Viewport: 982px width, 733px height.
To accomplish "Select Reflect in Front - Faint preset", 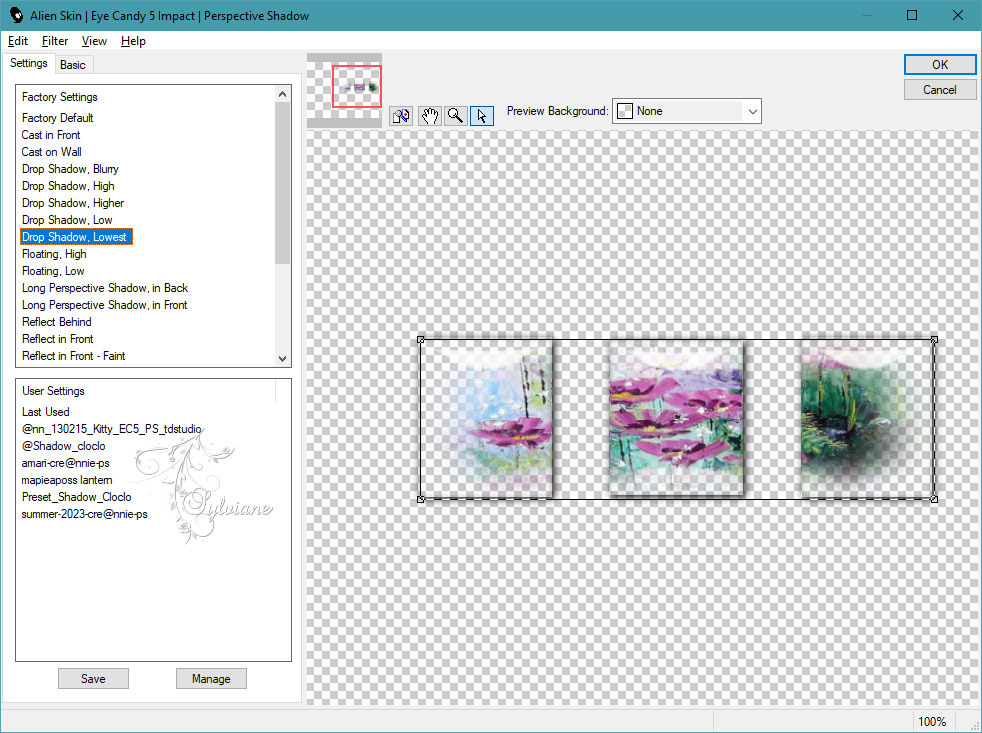I will pyautogui.click(x=73, y=355).
